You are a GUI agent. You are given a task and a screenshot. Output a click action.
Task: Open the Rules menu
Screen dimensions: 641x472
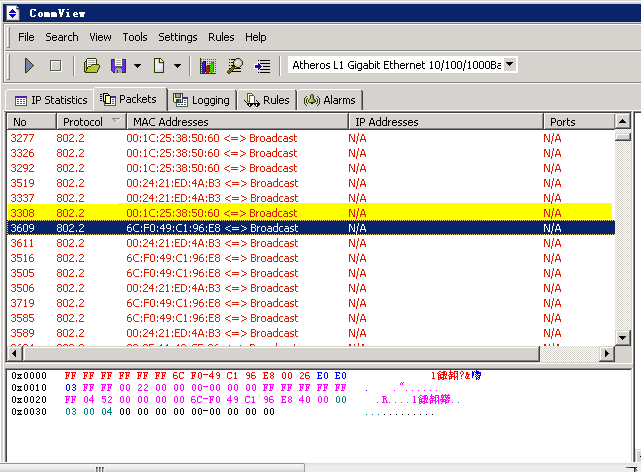coord(221,37)
